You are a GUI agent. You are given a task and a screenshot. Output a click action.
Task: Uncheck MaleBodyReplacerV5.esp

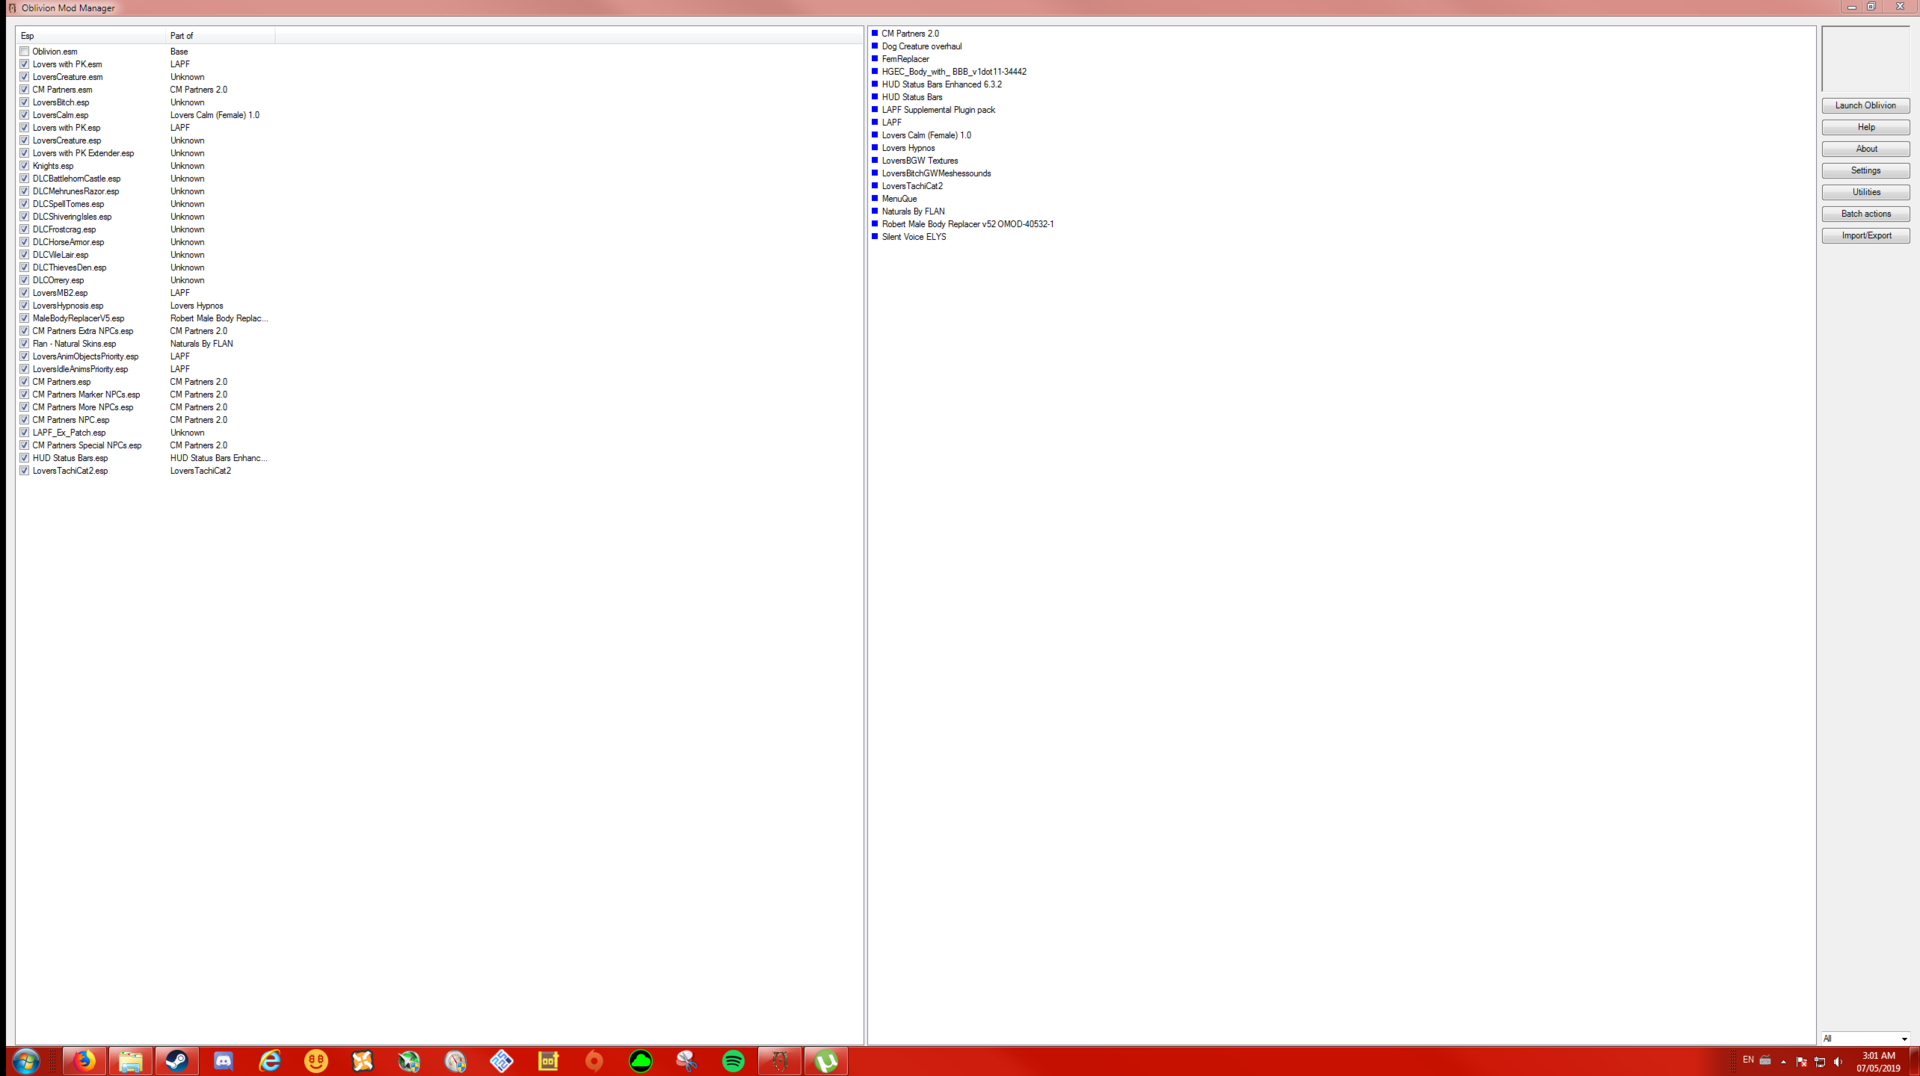[24, 318]
